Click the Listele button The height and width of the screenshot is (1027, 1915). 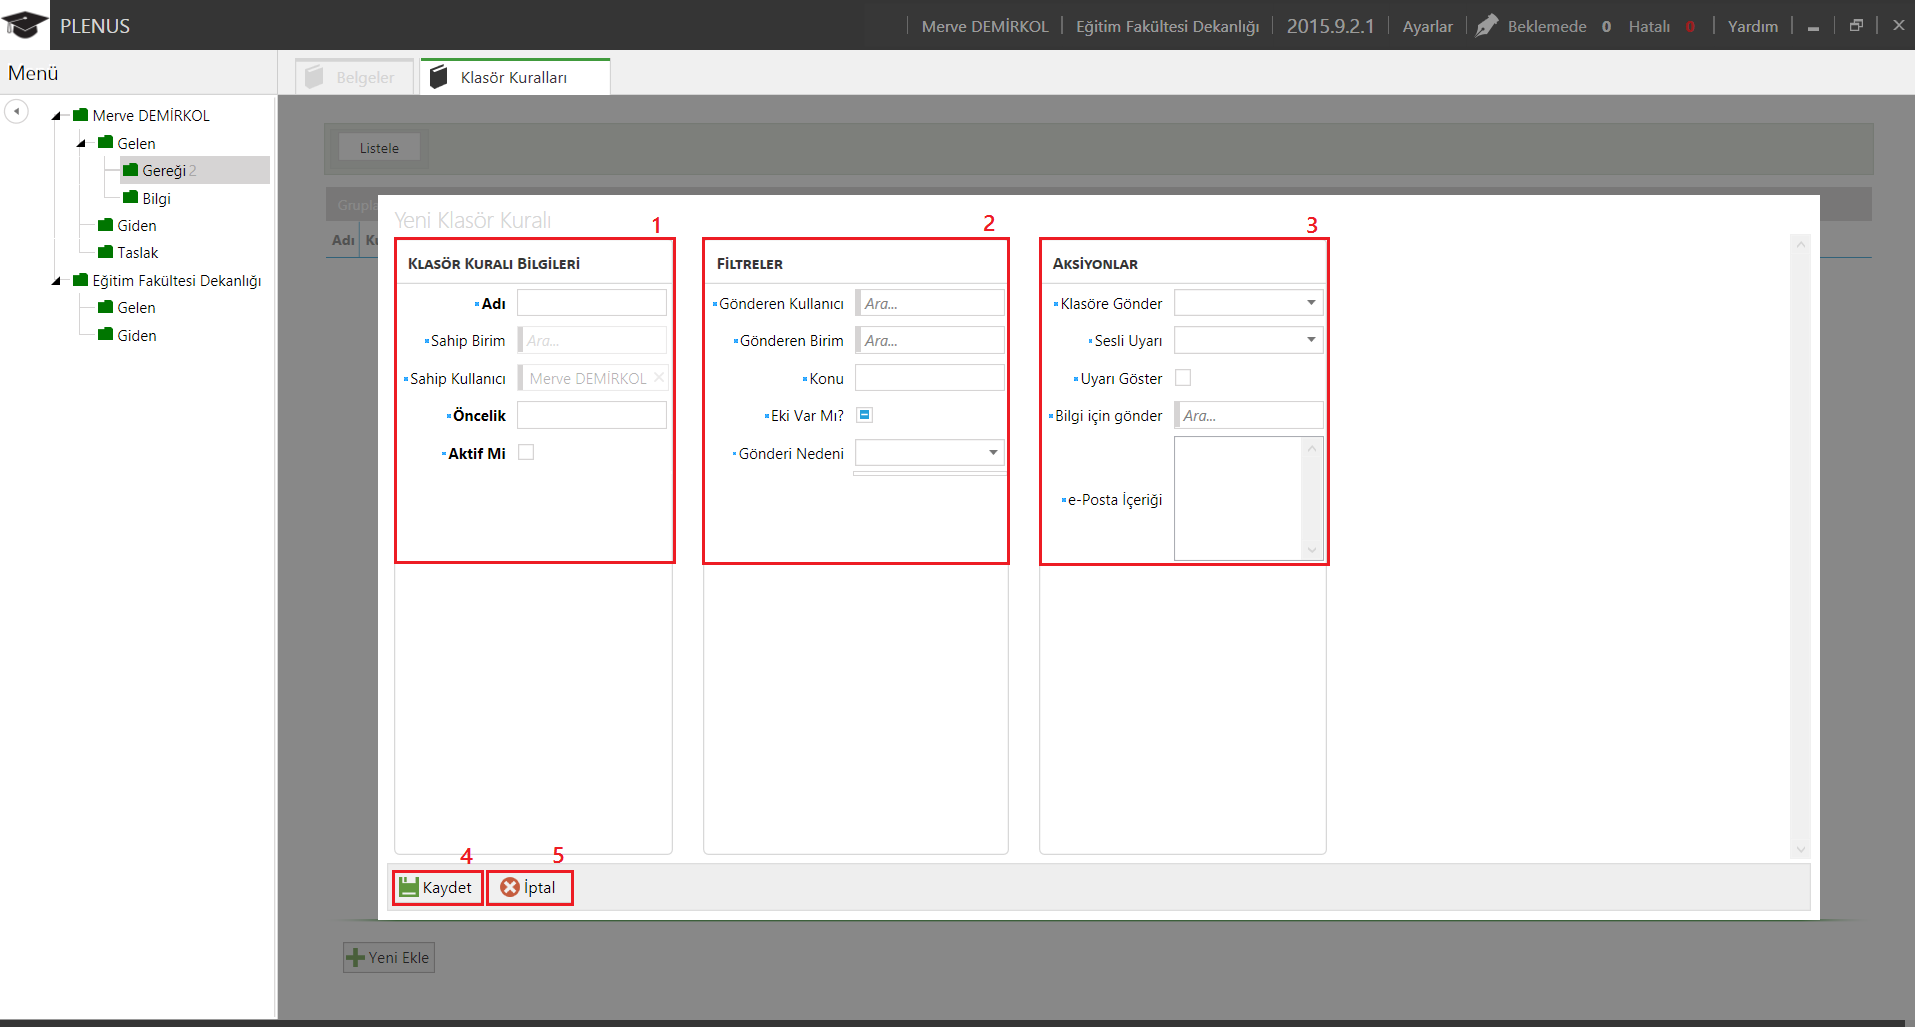pyautogui.click(x=379, y=148)
